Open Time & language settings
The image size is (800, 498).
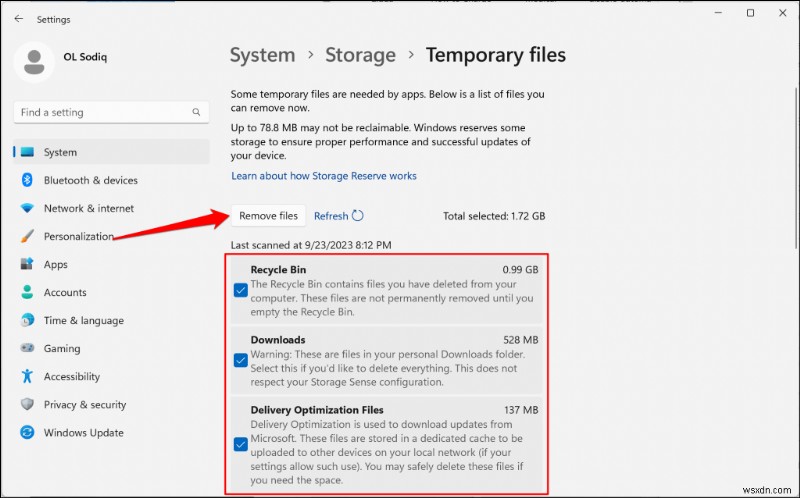[x=111, y=320]
